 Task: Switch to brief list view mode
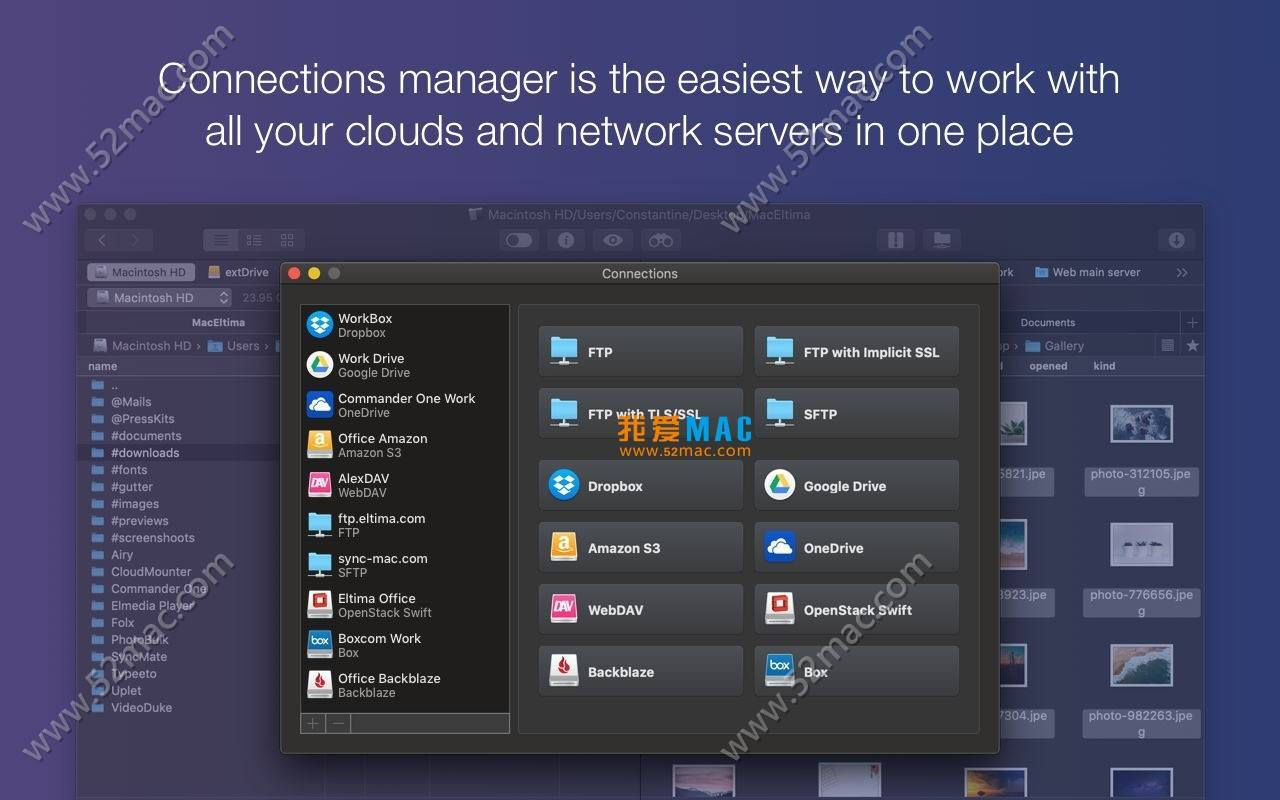pyautogui.click(x=254, y=240)
